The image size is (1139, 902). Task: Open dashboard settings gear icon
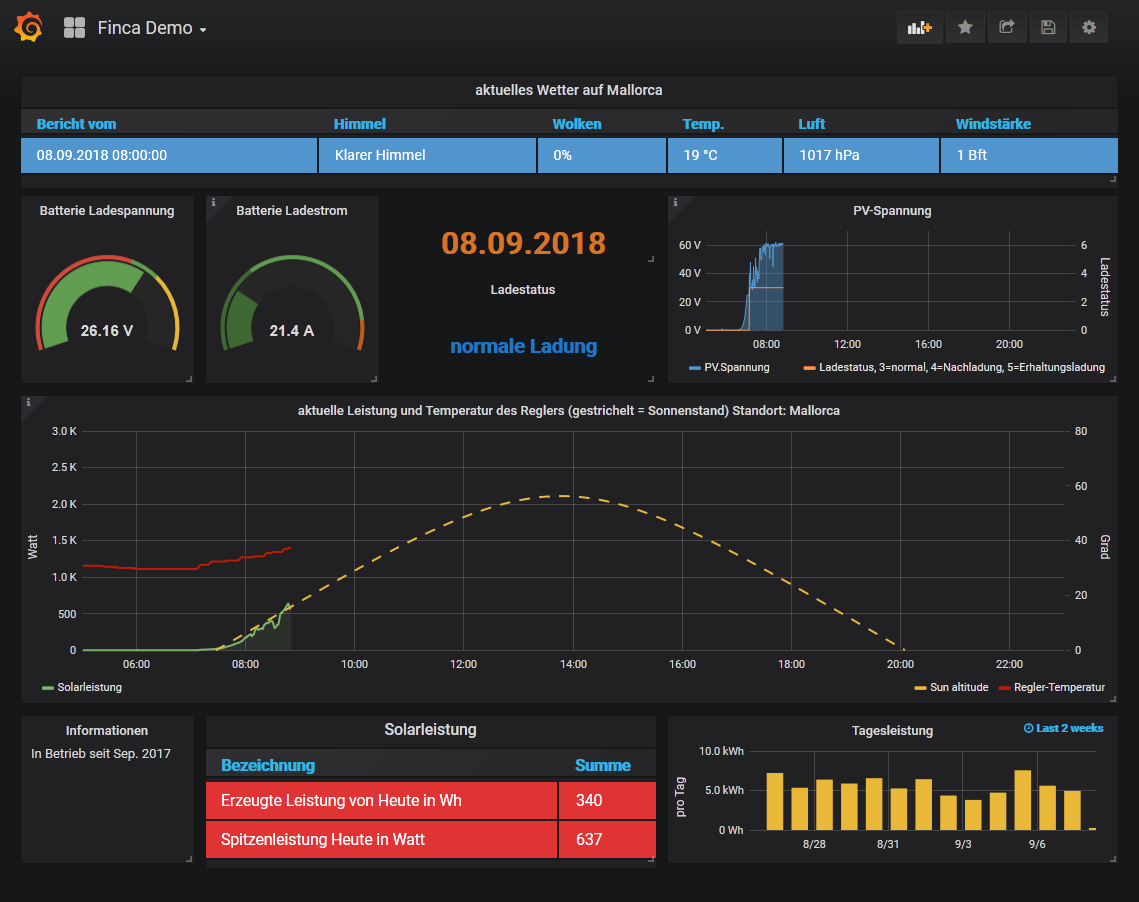pyautogui.click(x=1089, y=28)
